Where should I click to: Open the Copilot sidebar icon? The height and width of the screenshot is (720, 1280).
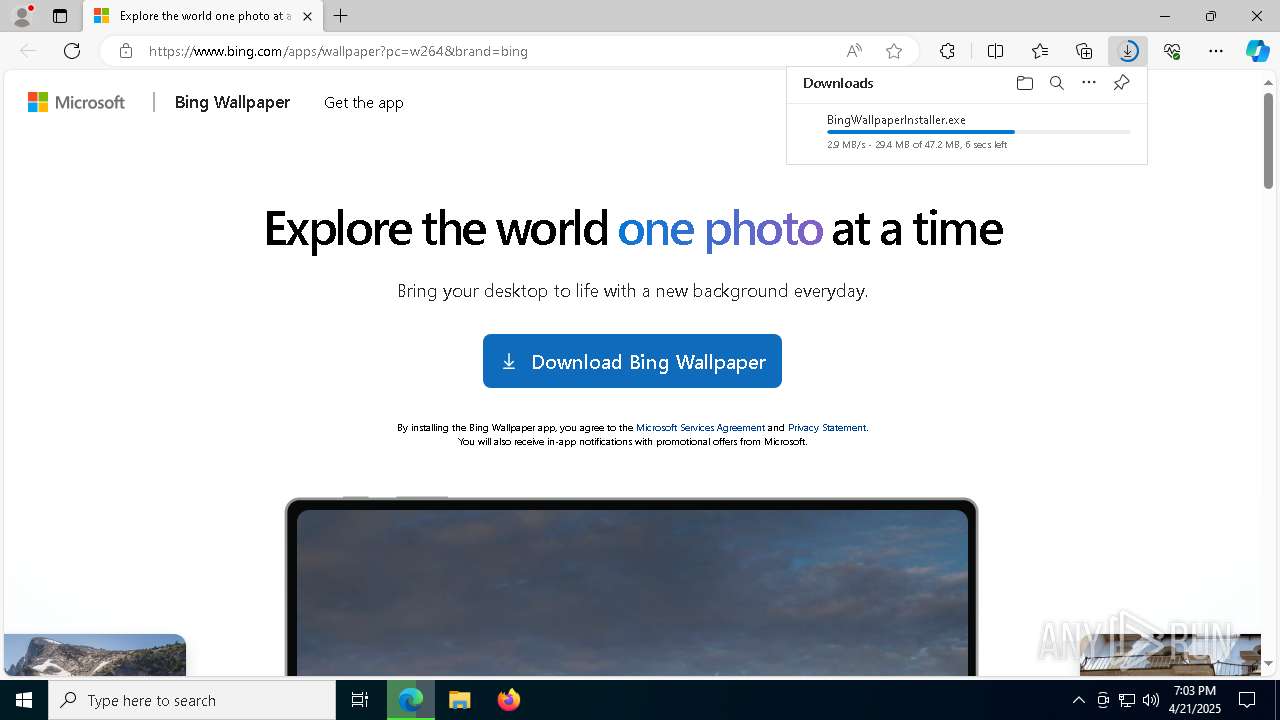[x=1257, y=51]
